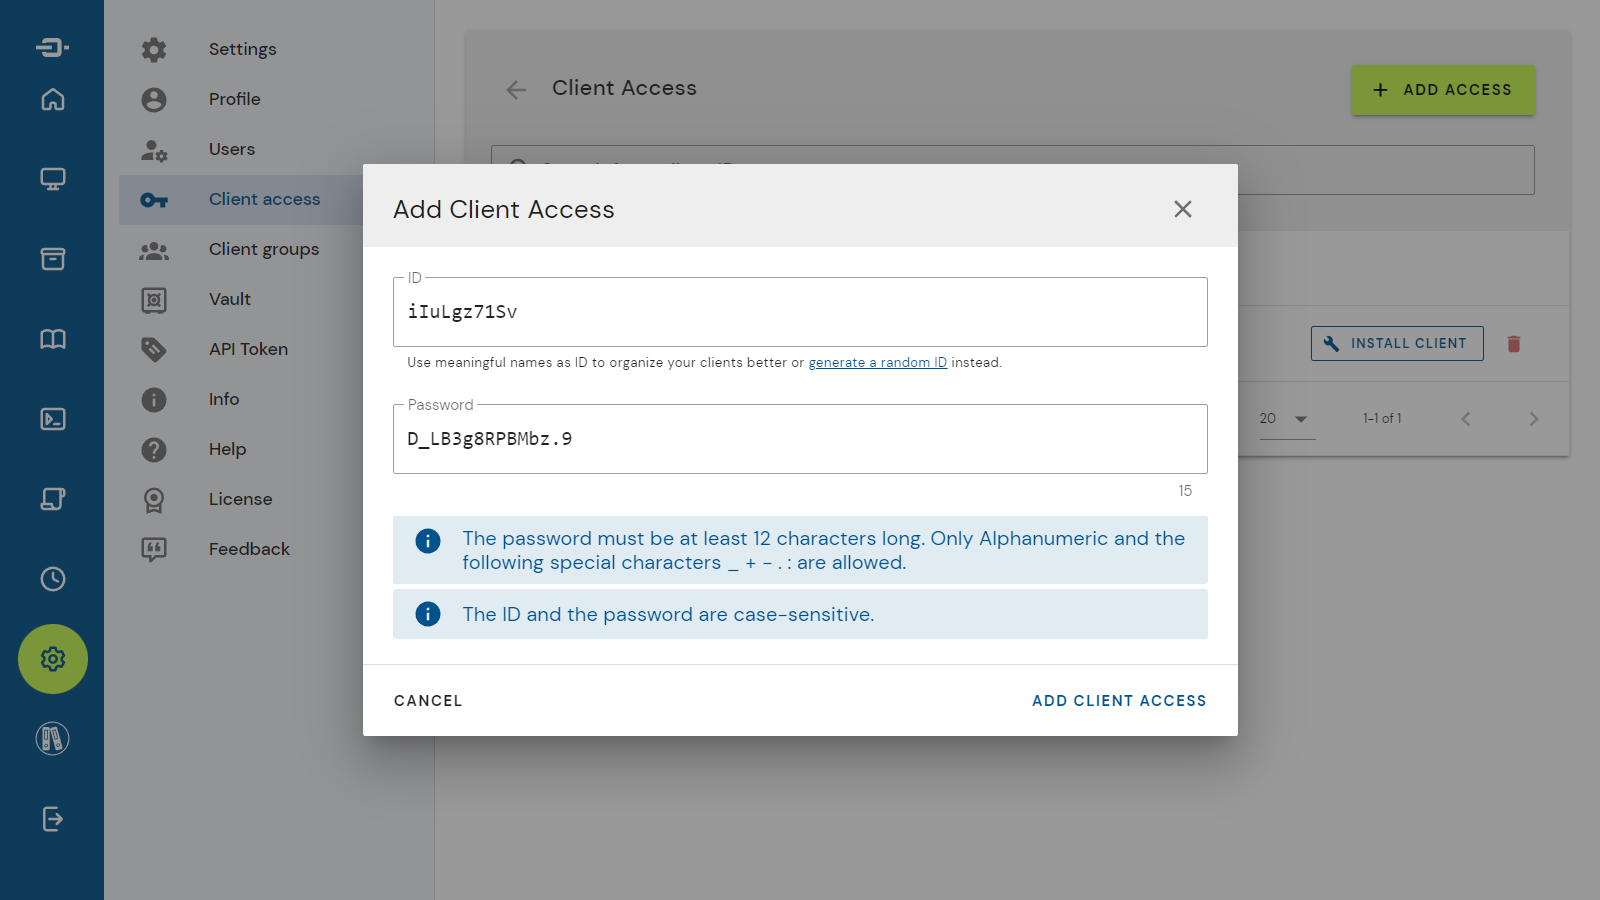Click into the Password input field
Image resolution: width=1600 pixels, height=900 pixels.
[800, 439]
